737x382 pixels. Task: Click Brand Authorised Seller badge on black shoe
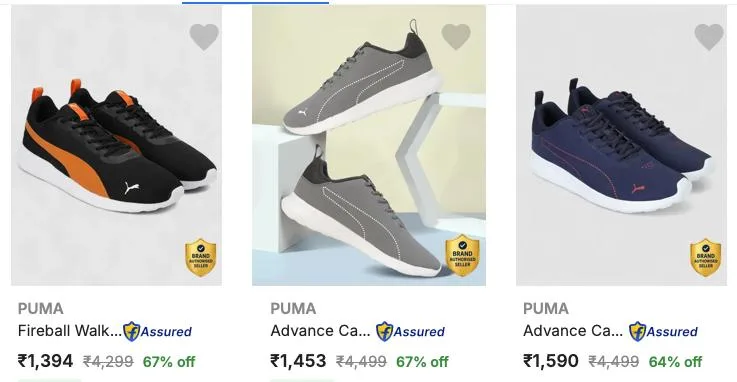(201, 257)
